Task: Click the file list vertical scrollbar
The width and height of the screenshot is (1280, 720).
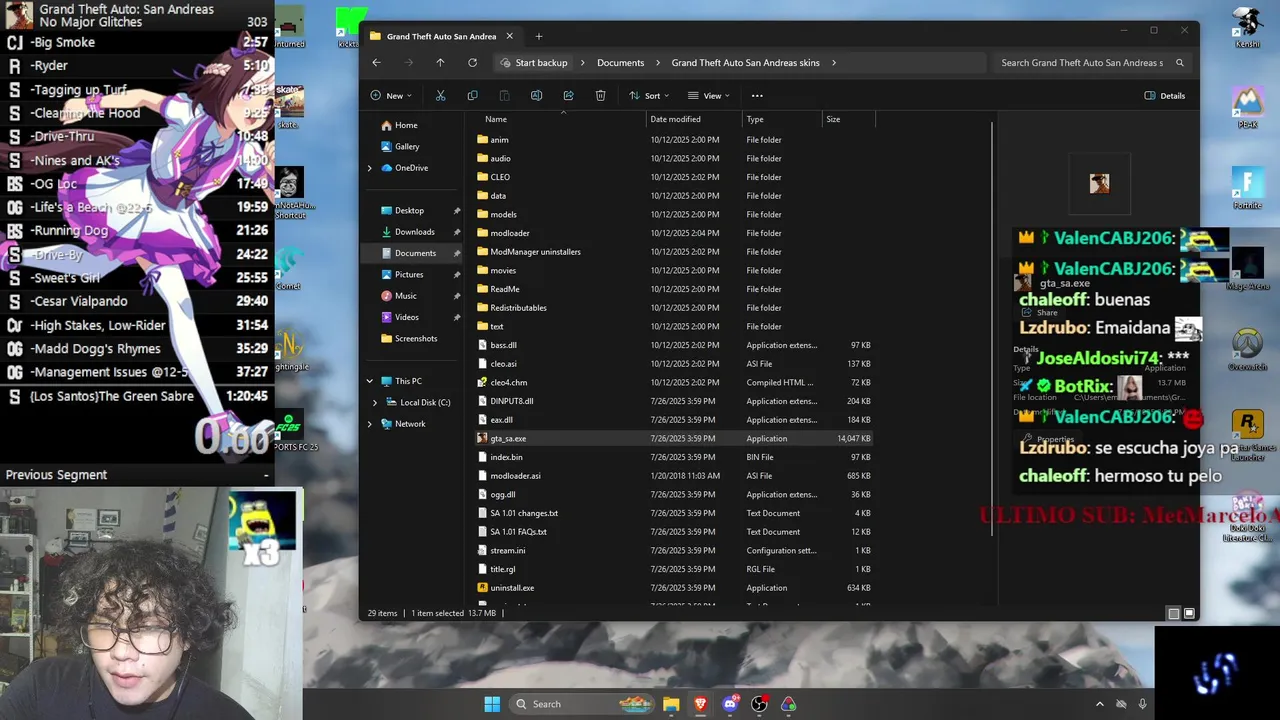Action: click(993, 330)
